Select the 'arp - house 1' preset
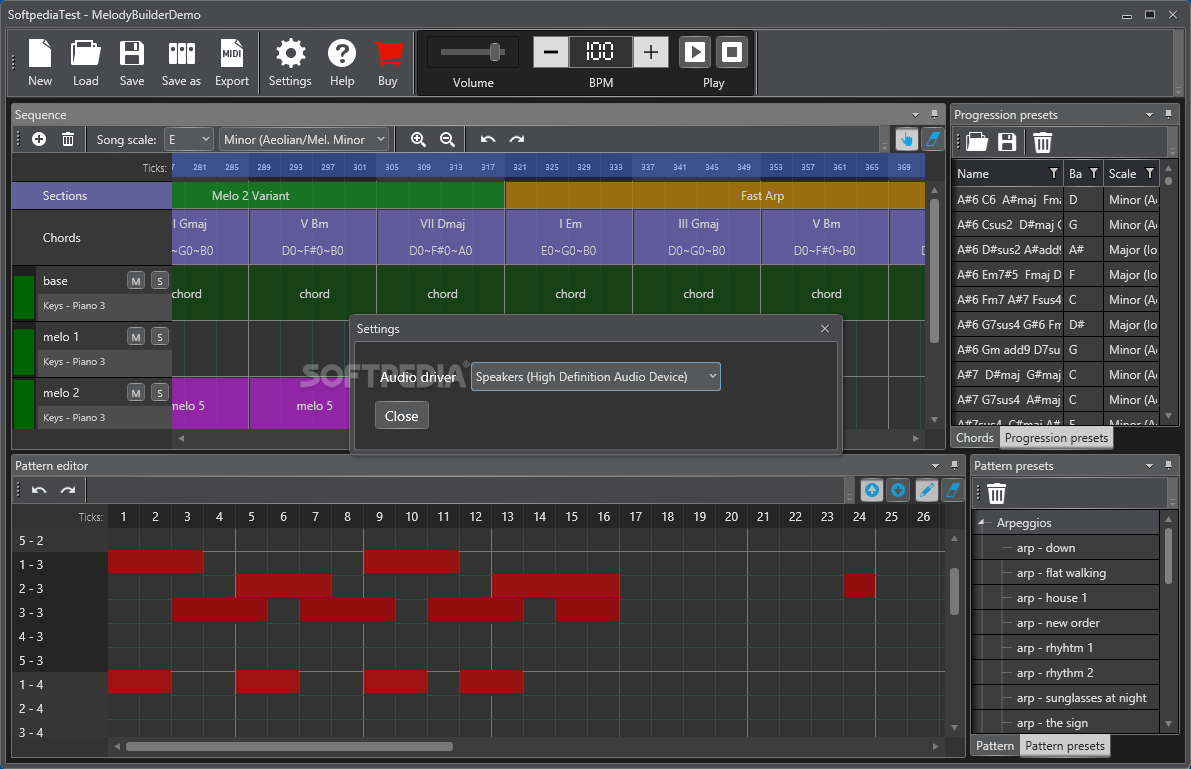 1051,598
